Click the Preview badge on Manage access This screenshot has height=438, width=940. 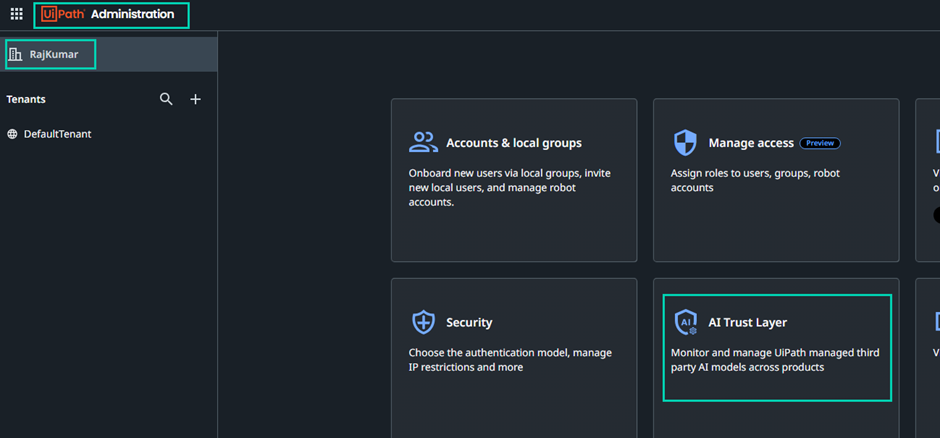coord(820,143)
